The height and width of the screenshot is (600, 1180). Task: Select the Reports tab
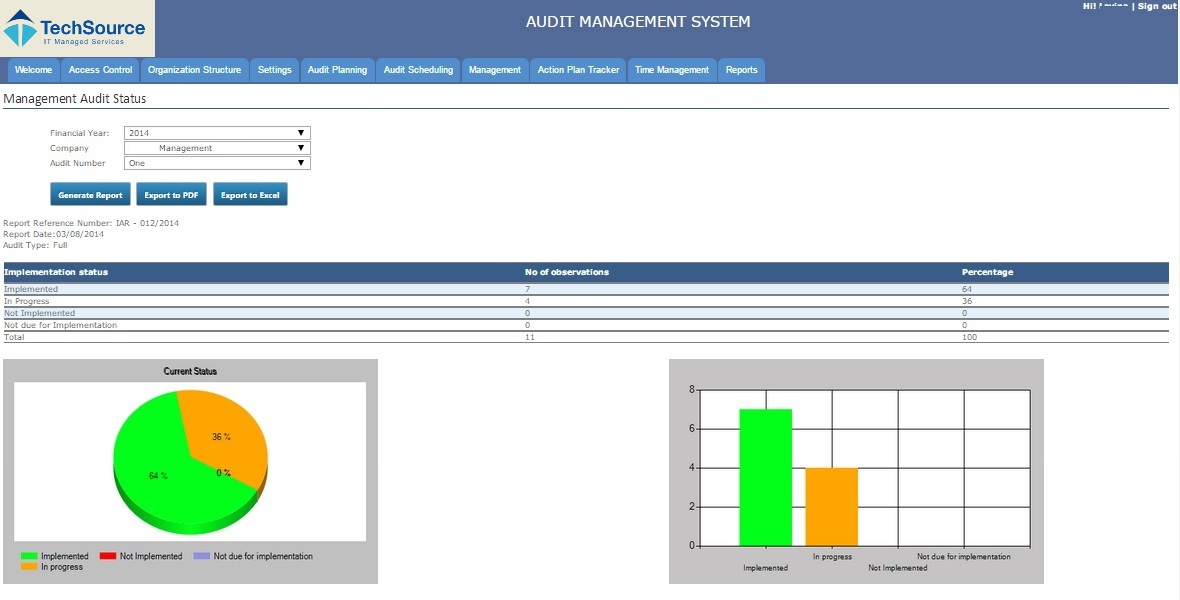(741, 70)
